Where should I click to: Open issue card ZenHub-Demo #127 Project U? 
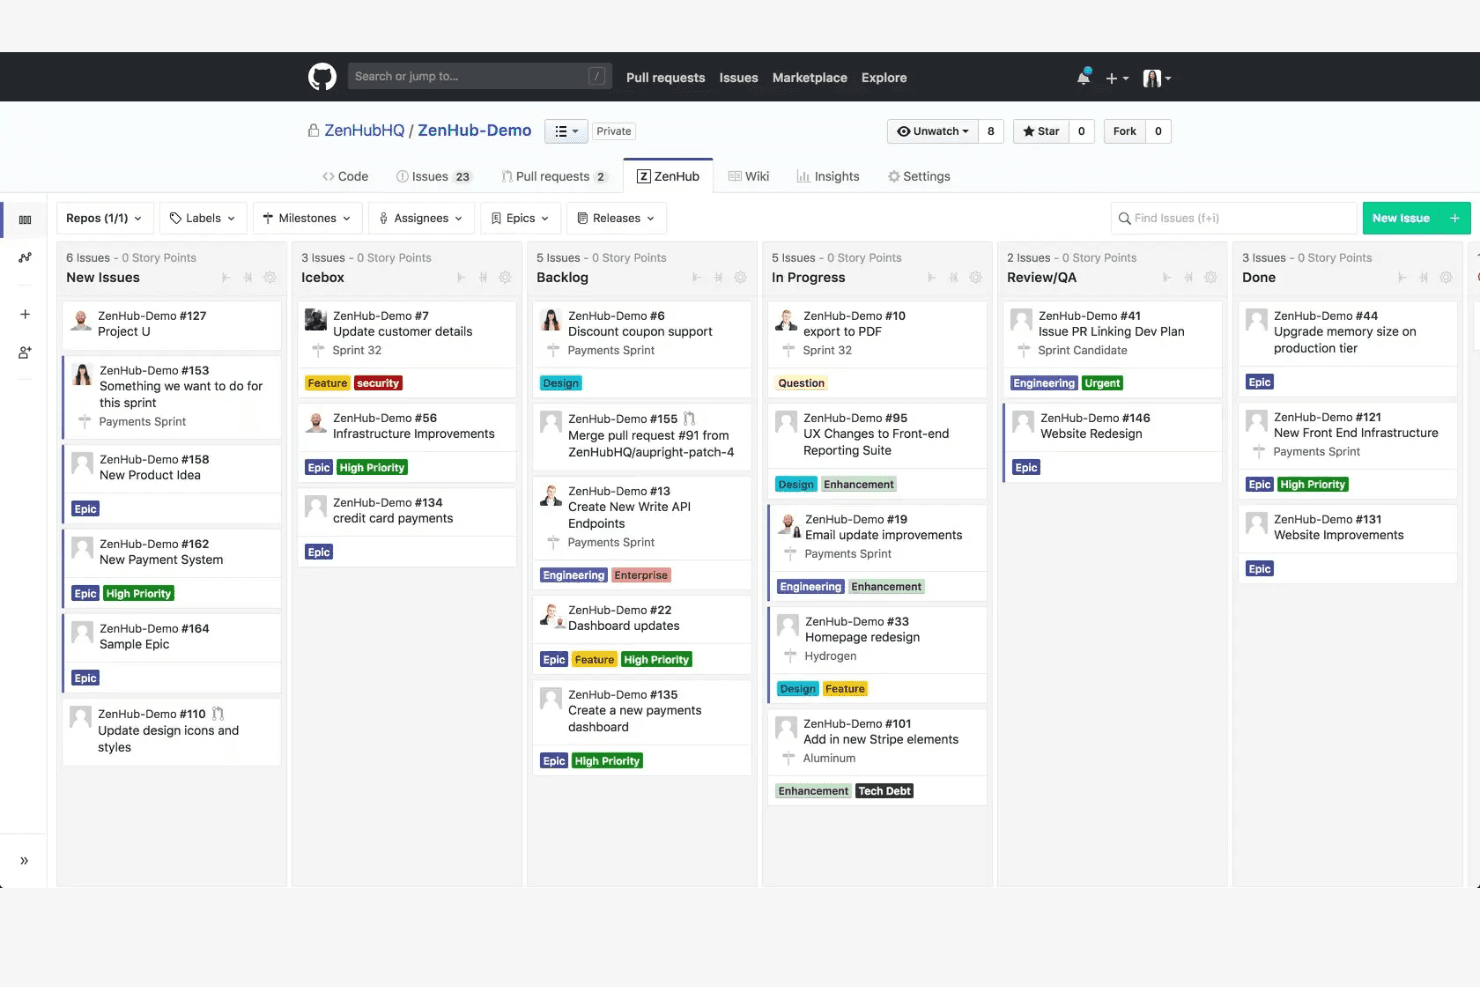point(171,325)
